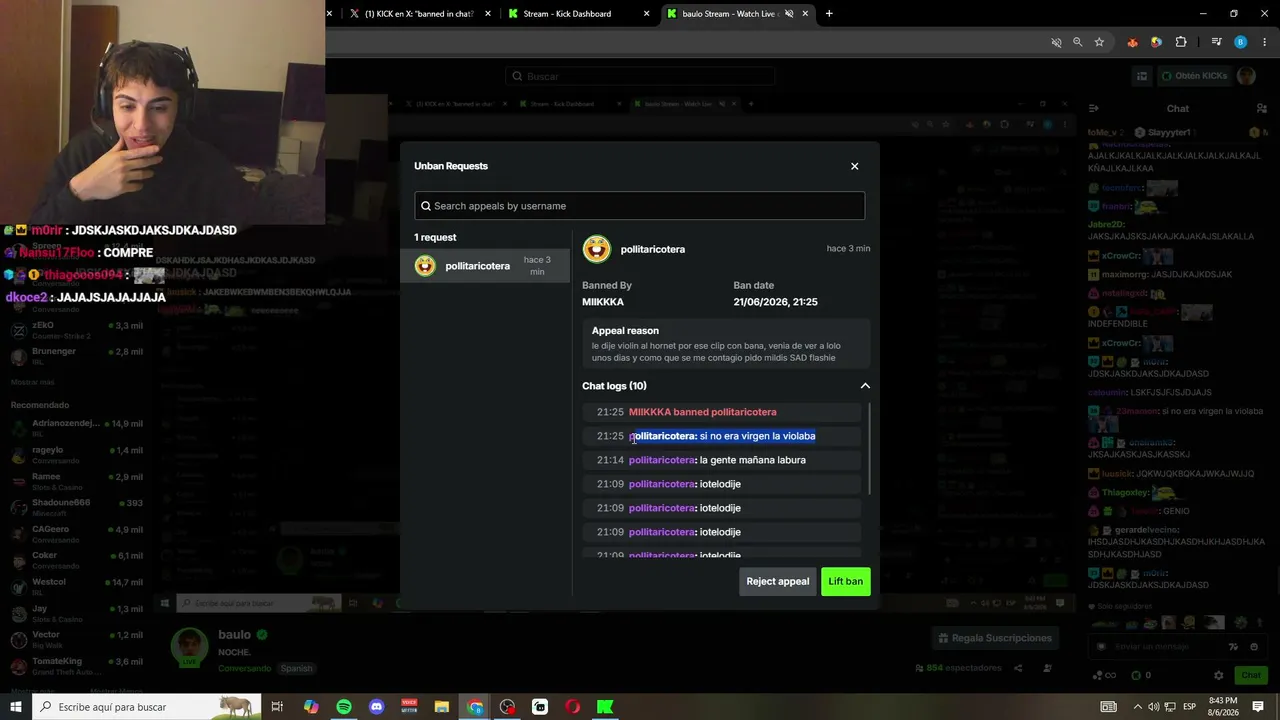Open the Chrome profile B avatar
Viewport: 1280px width, 720px height.
pos(1240,42)
